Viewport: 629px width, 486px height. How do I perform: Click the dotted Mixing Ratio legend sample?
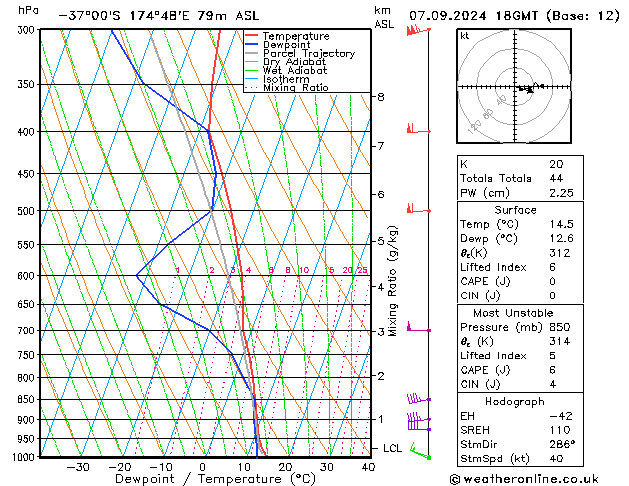click(x=251, y=87)
